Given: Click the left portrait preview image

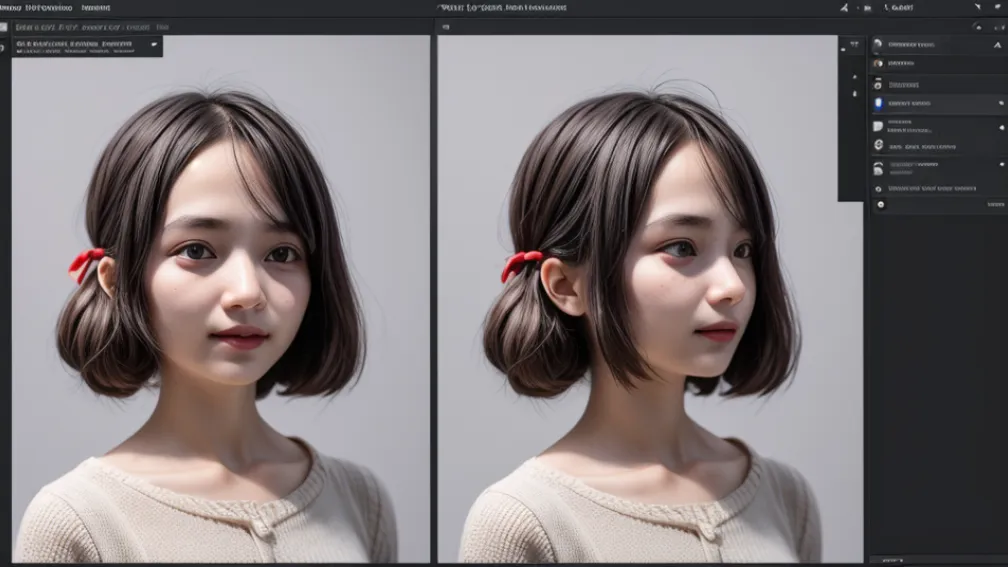Looking at the screenshot, I should click(x=220, y=300).
